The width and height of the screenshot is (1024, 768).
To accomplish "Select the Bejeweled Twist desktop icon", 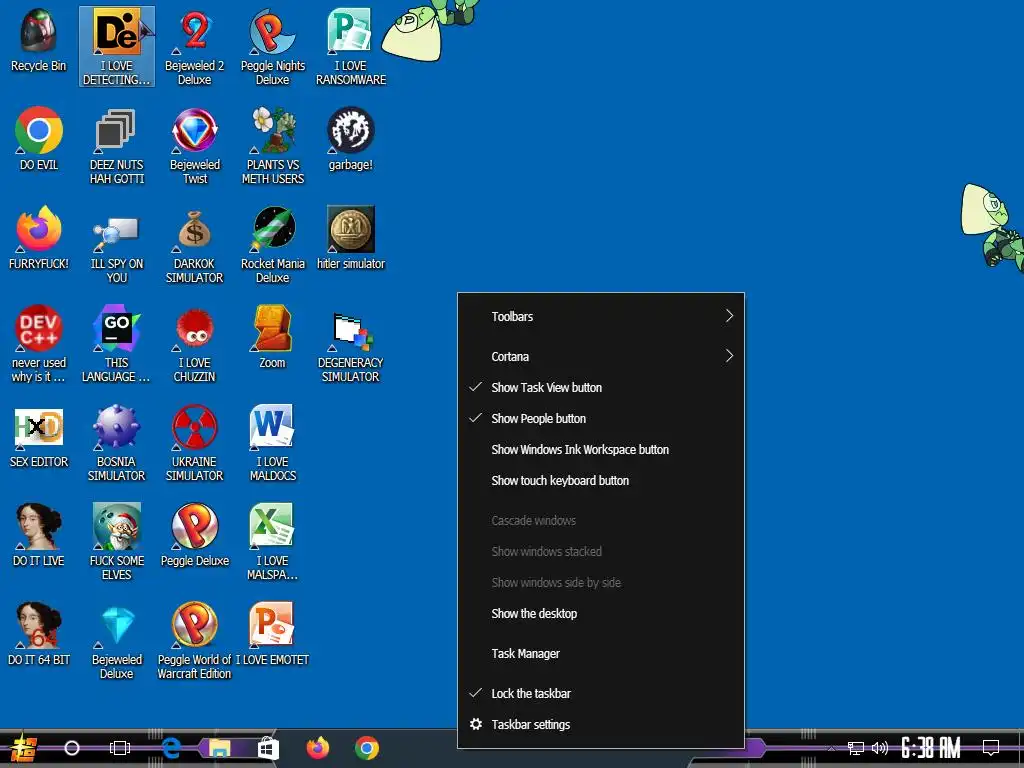I will (195, 146).
